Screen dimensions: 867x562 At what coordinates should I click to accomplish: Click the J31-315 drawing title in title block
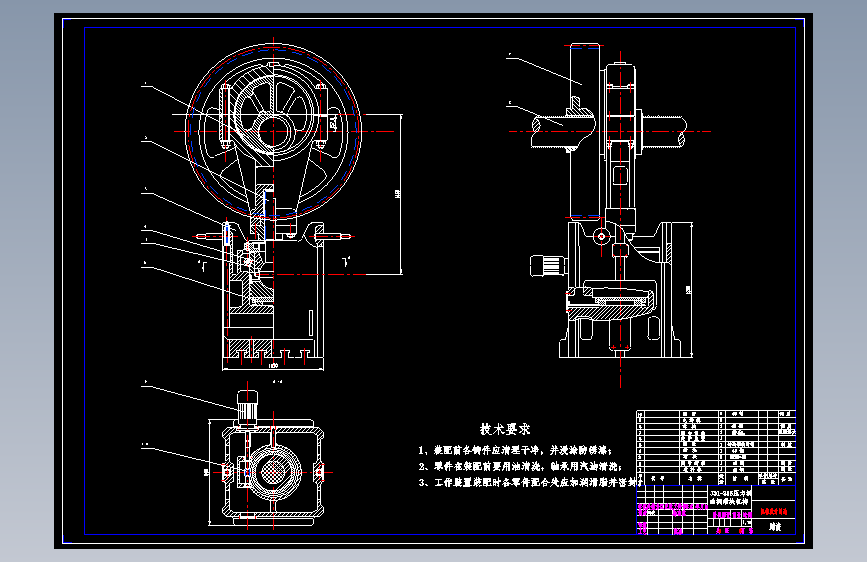tap(730, 497)
